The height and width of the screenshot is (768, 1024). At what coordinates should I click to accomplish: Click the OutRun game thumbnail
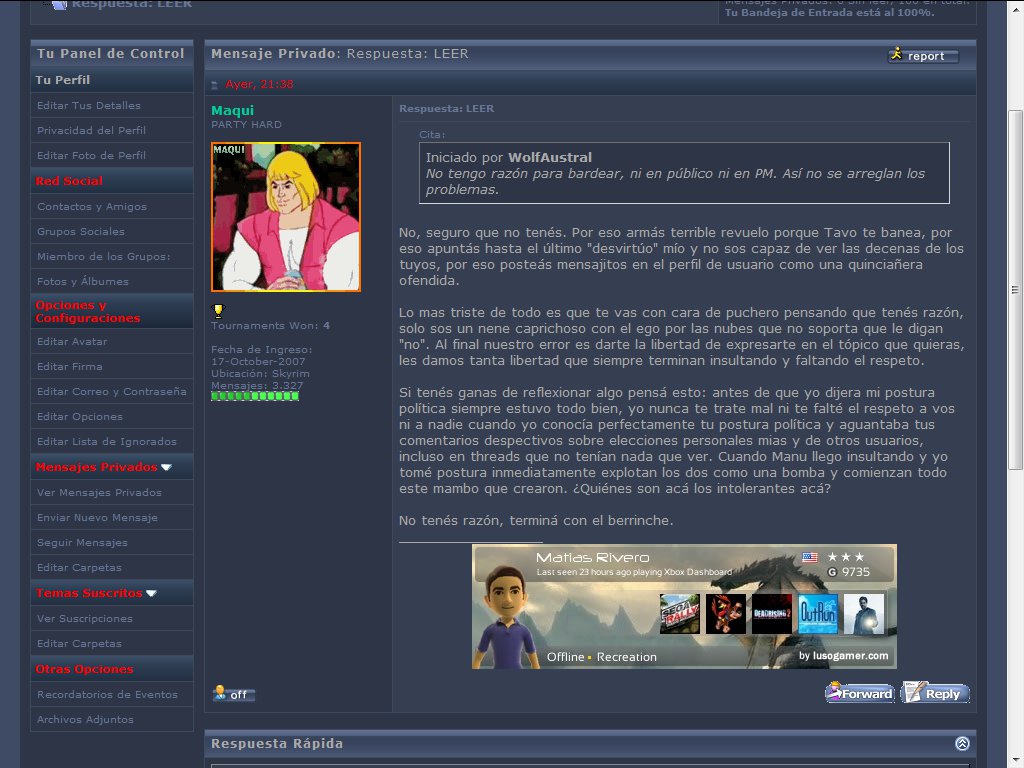[x=818, y=613]
